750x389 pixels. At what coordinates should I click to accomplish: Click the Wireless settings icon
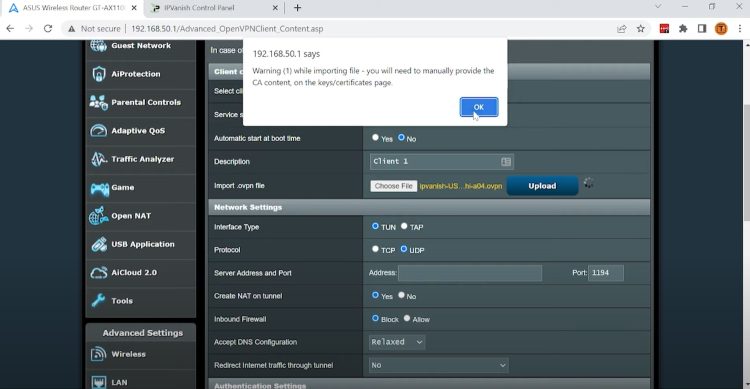tap(99, 354)
